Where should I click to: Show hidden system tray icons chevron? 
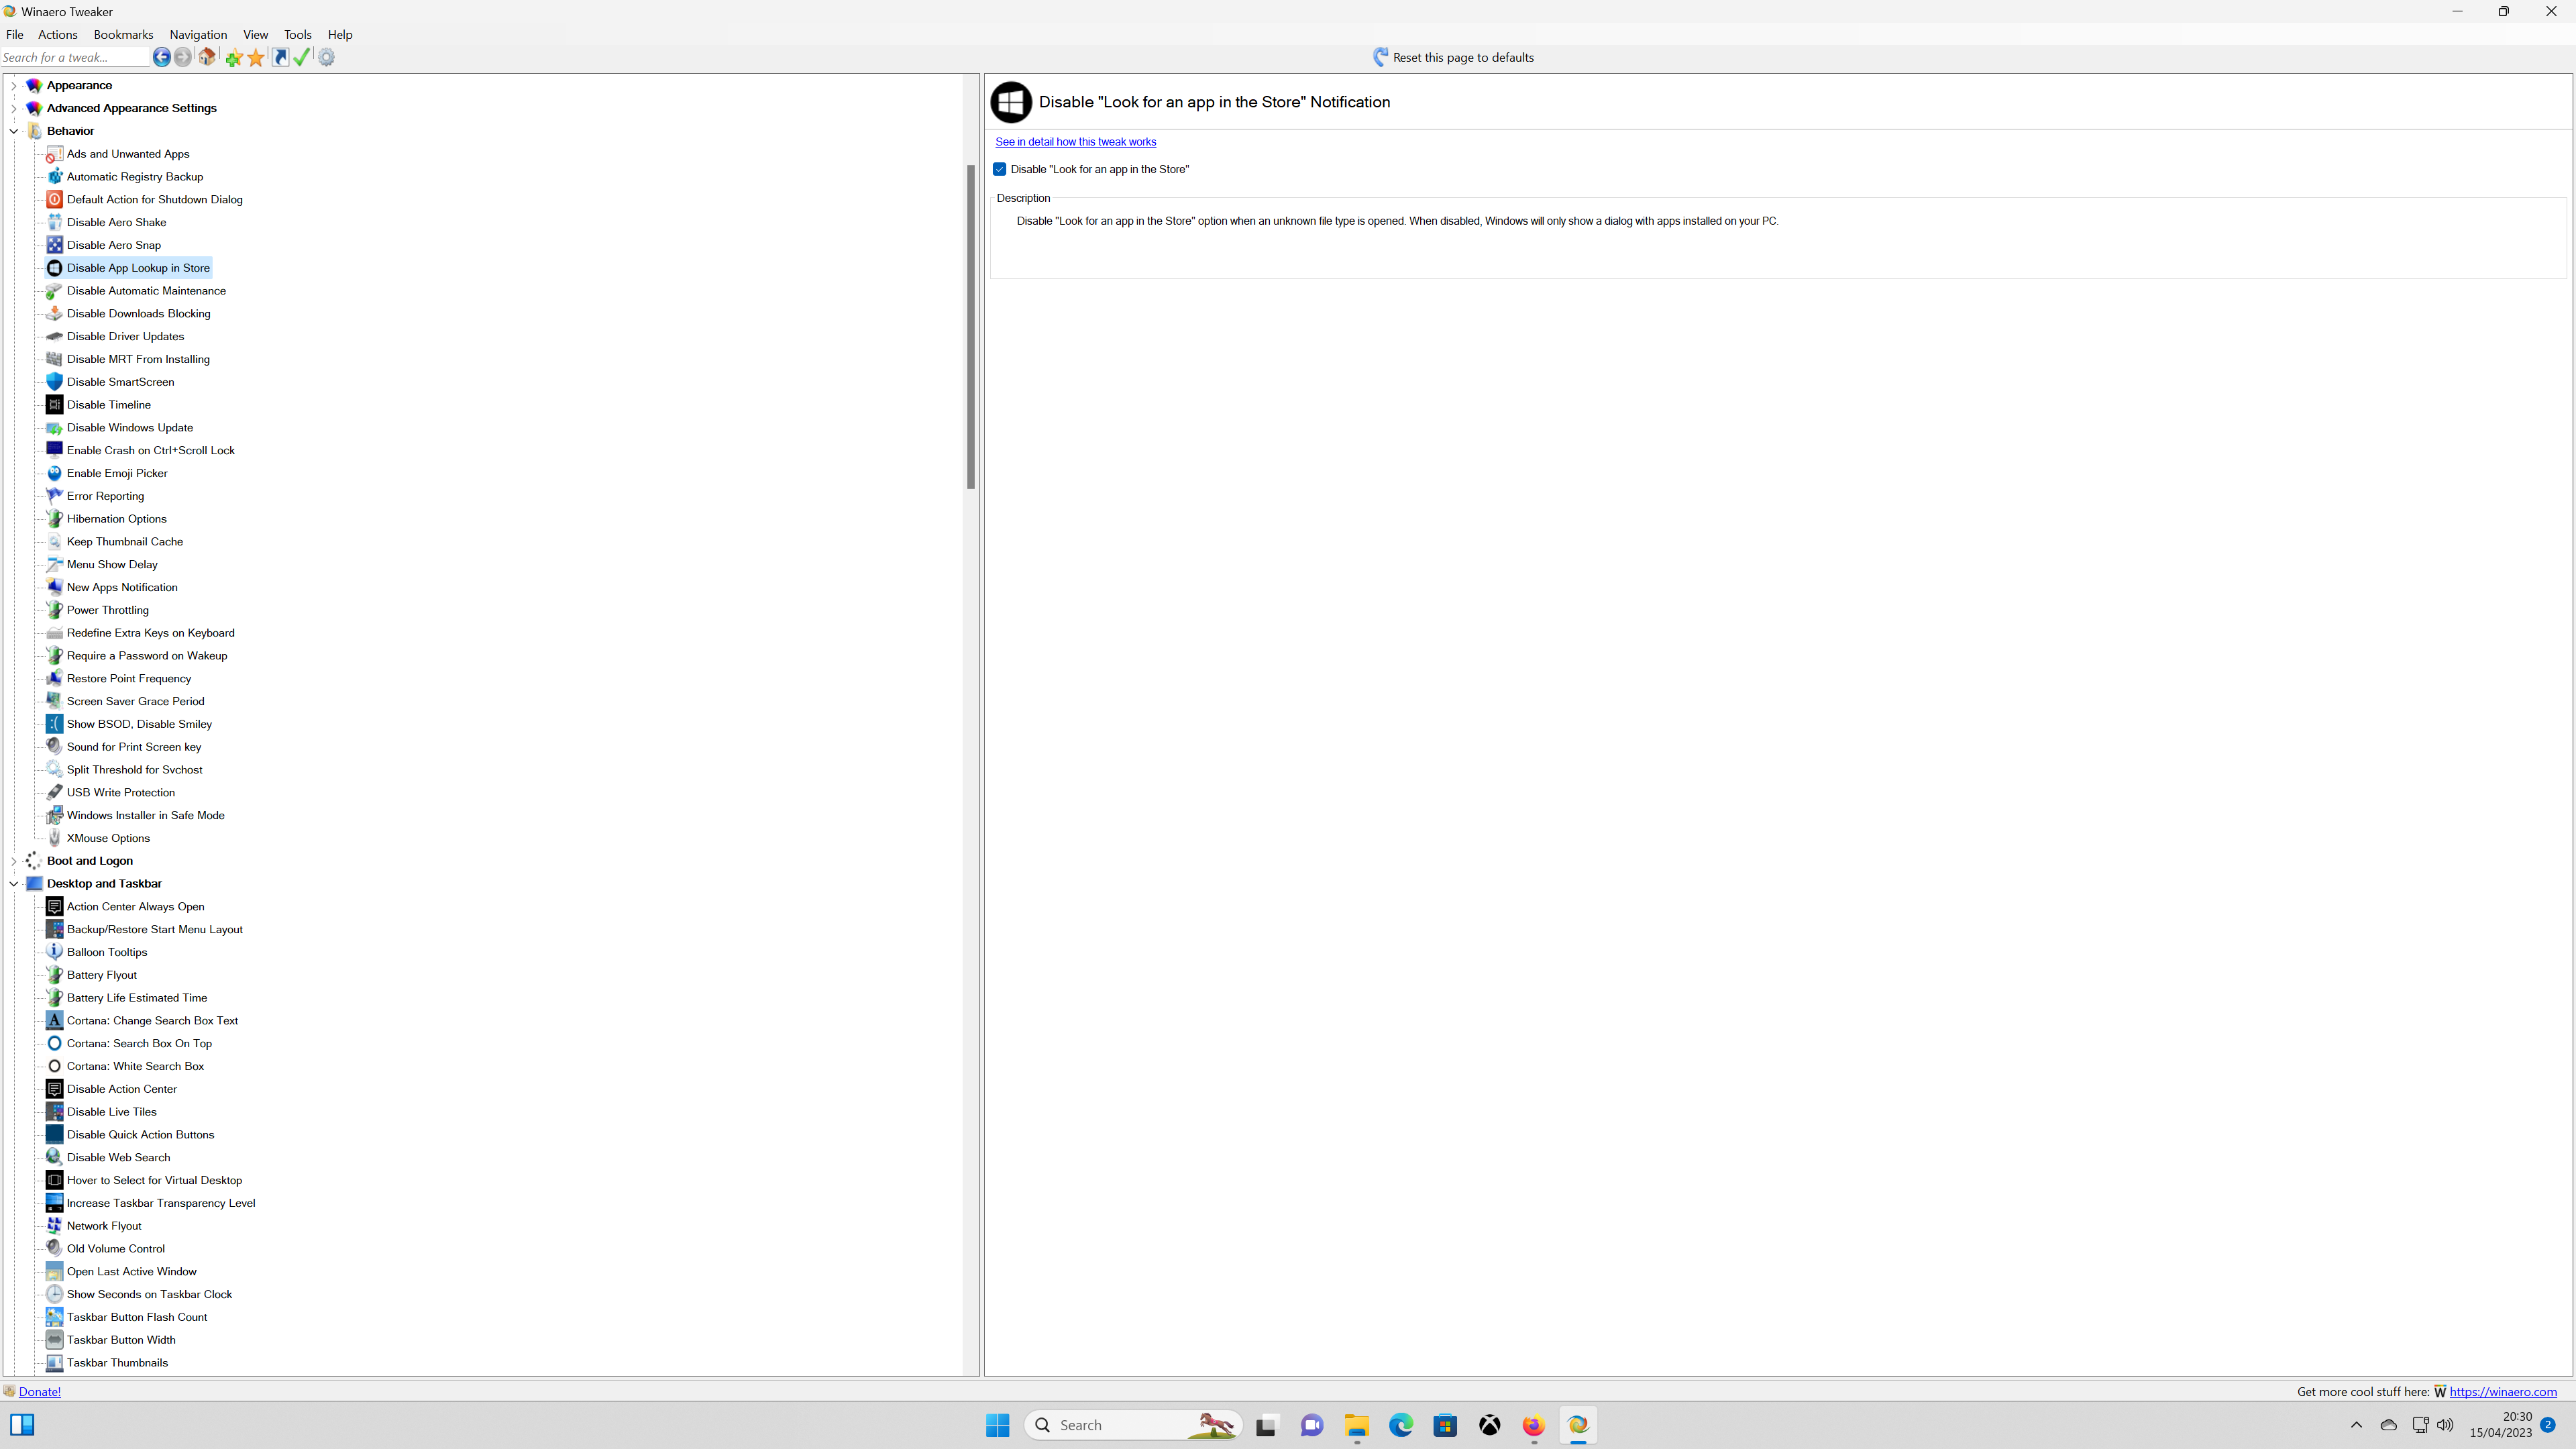[x=2356, y=1425]
